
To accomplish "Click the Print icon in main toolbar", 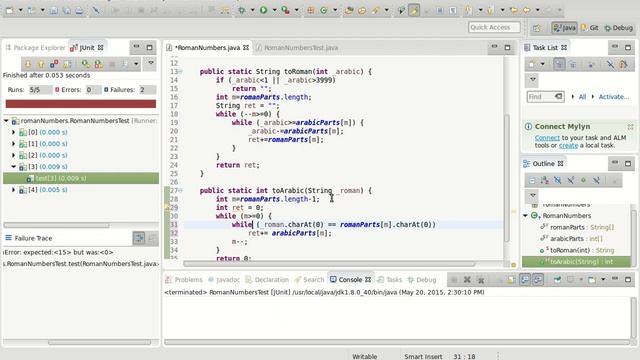I will (79, 11).
